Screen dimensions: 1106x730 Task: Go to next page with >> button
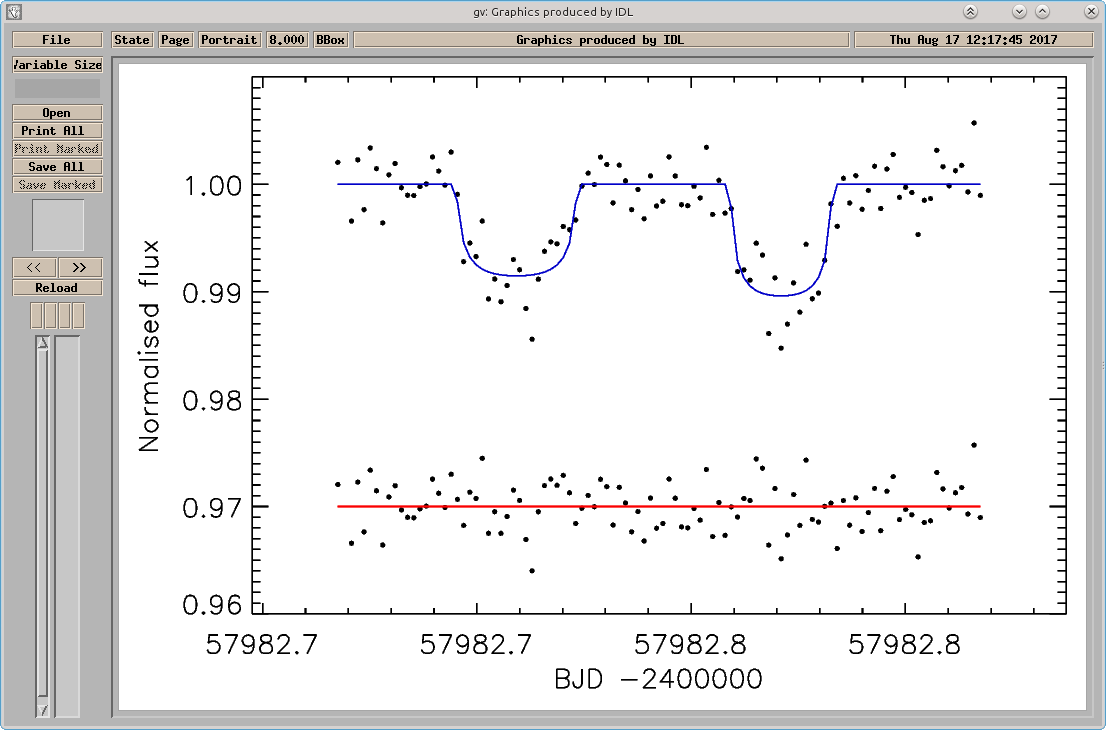coord(80,267)
